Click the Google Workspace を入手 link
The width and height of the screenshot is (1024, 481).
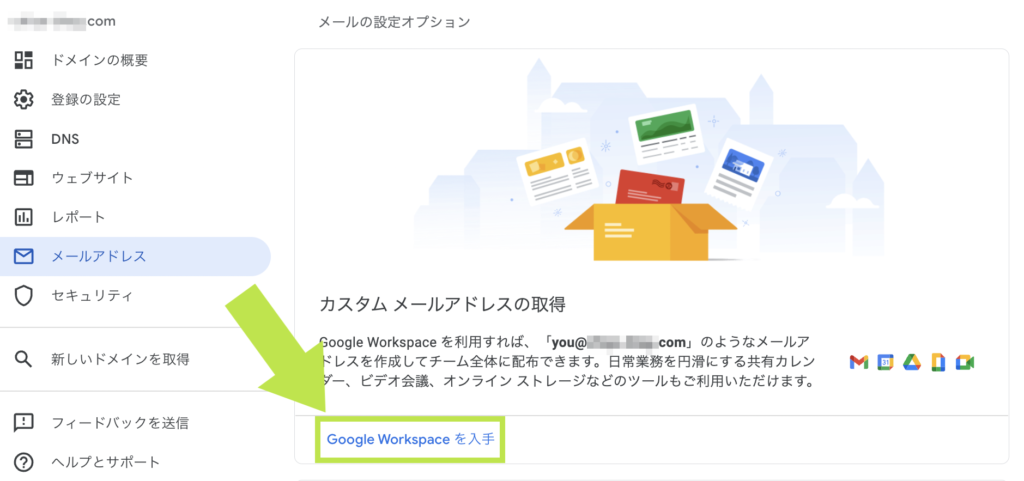click(411, 439)
